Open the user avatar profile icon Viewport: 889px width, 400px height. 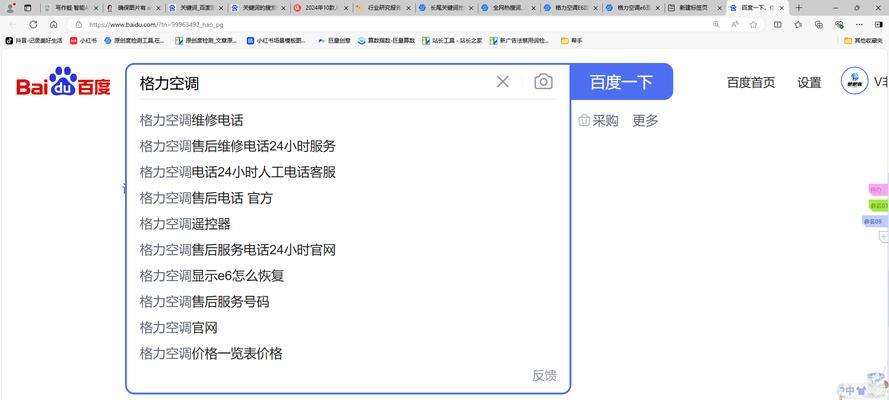(x=854, y=81)
